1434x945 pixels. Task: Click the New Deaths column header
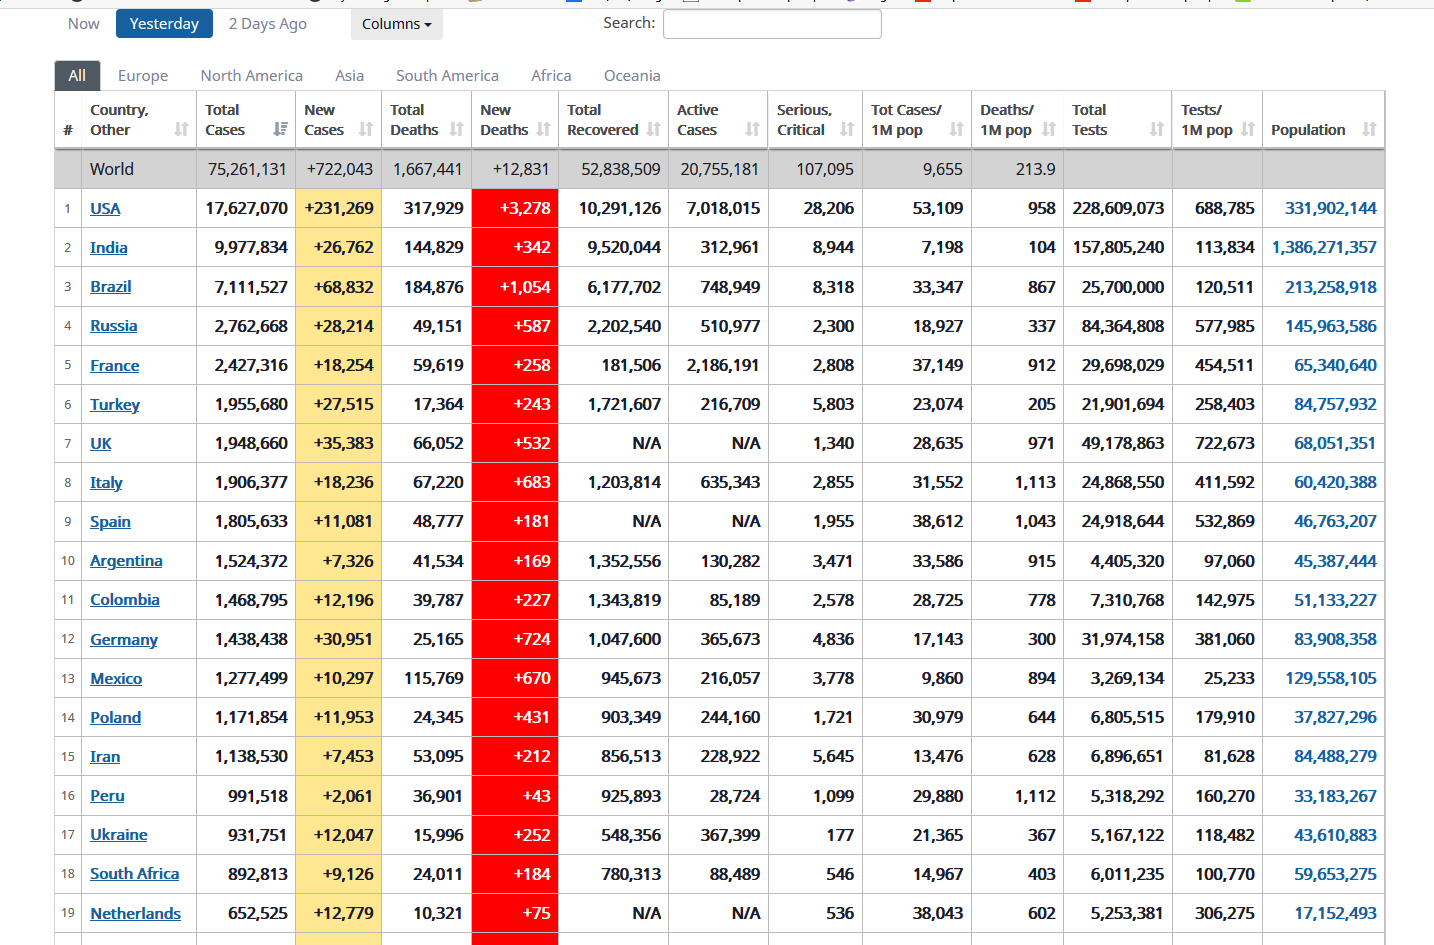click(515, 120)
